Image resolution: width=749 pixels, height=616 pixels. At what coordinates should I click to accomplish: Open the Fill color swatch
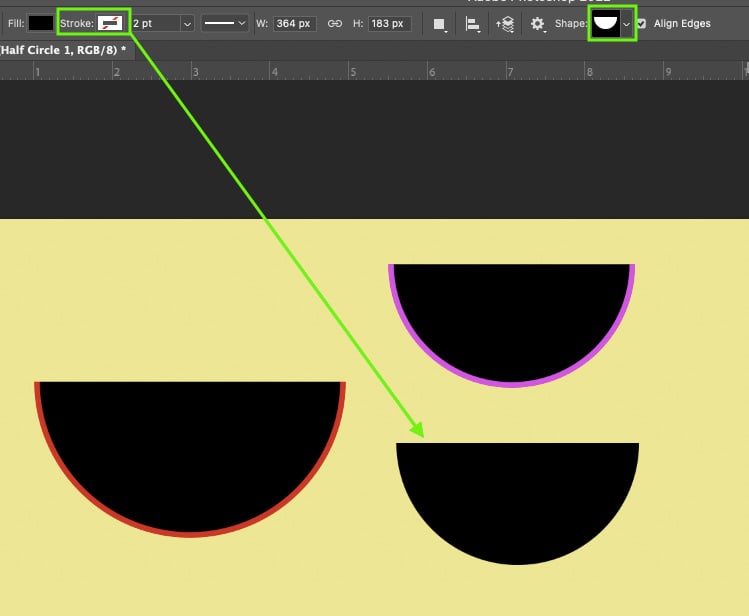(41, 23)
